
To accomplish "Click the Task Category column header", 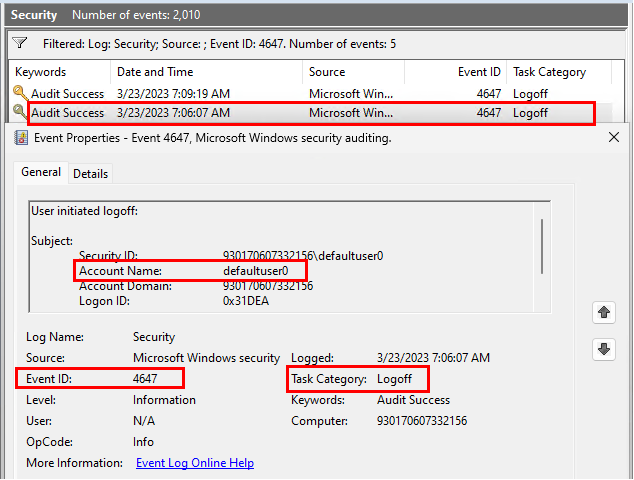I will pos(549,72).
